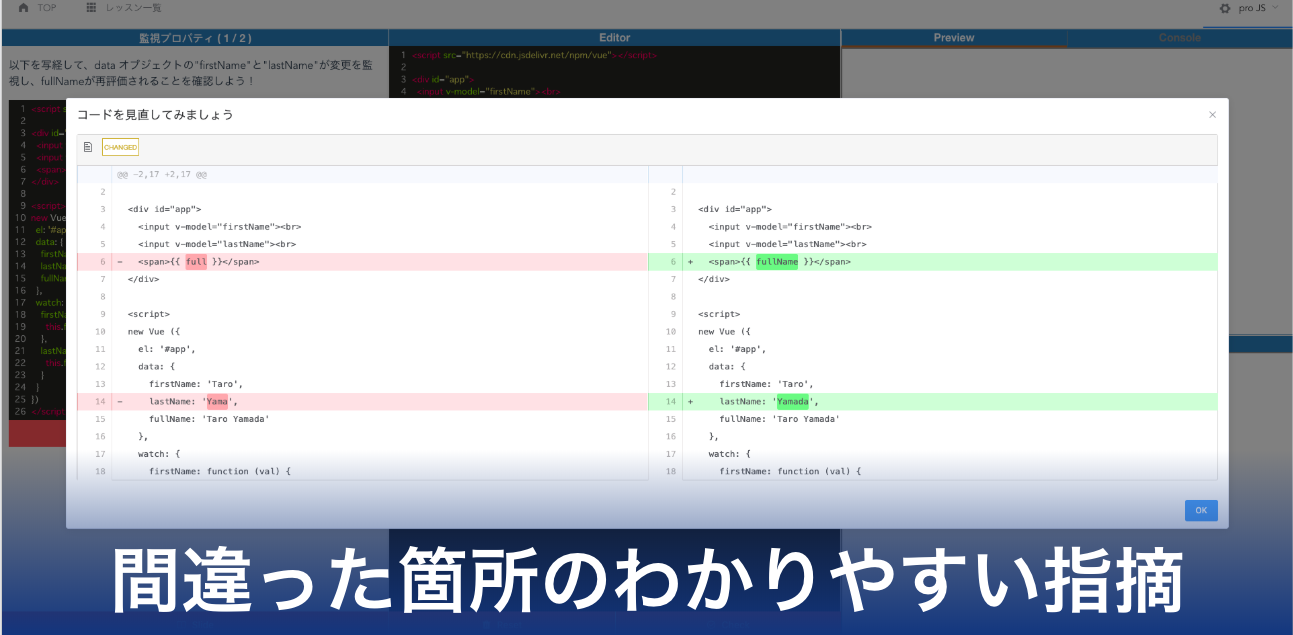Click the dialog title コードを見直してみましょう
This screenshot has height=635, width=1293.
155,115
